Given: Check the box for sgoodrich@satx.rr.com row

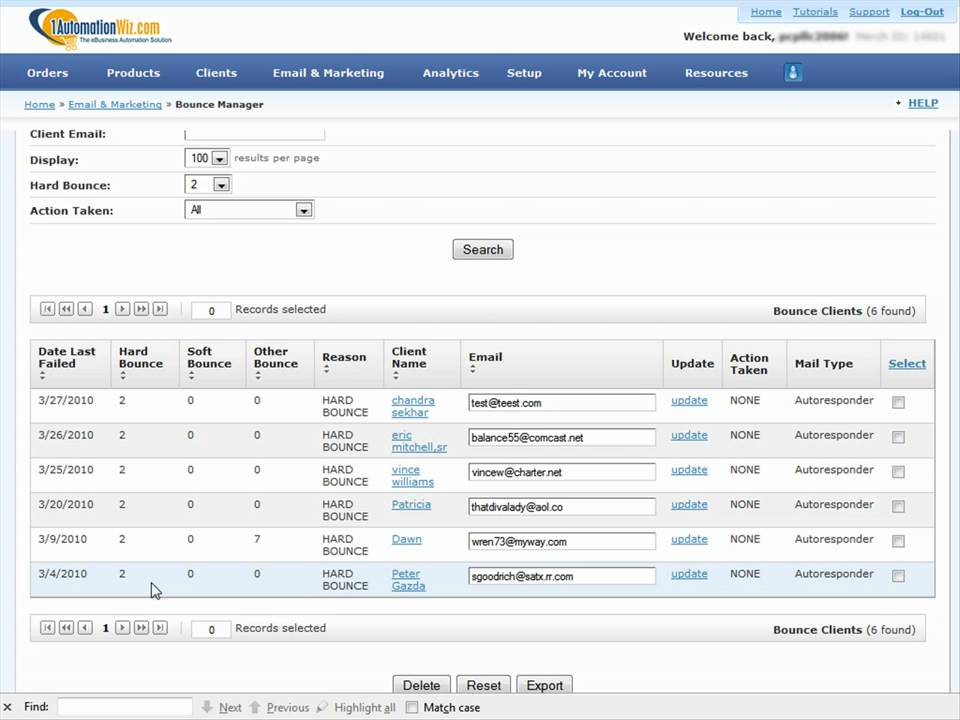Looking at the screenshot, I should pos(898,576).
